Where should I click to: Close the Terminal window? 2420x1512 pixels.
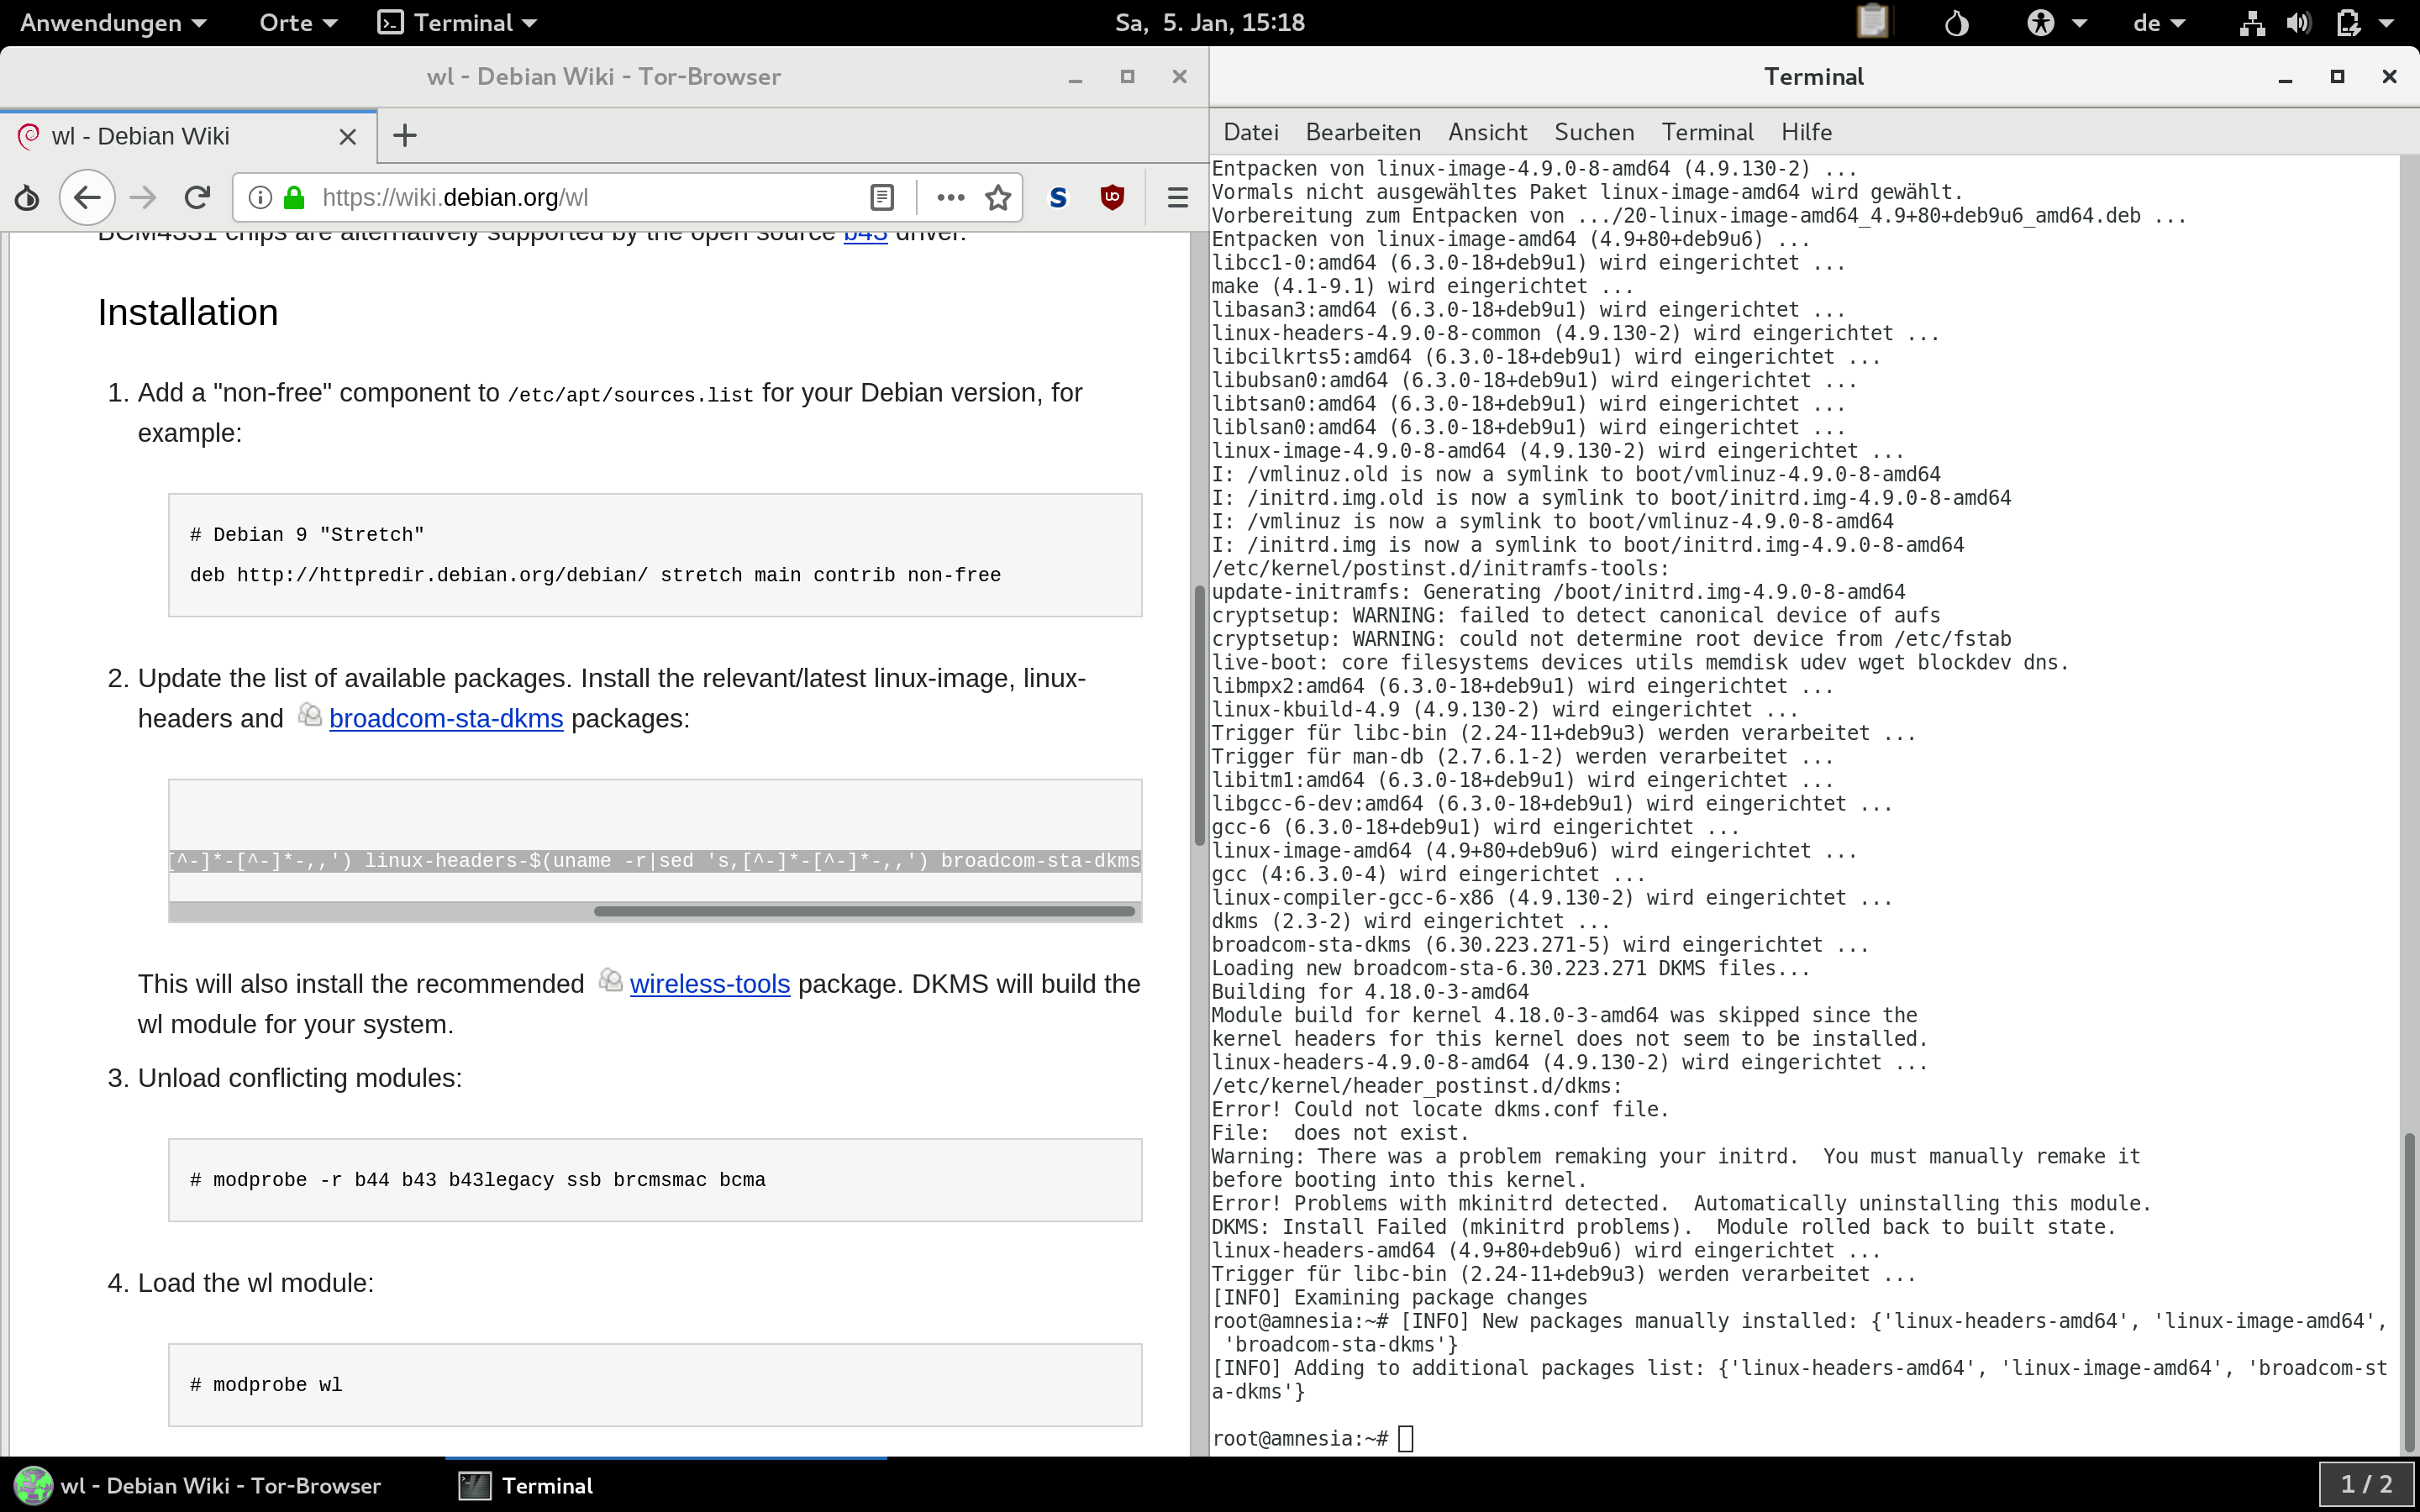[2389, 77]
